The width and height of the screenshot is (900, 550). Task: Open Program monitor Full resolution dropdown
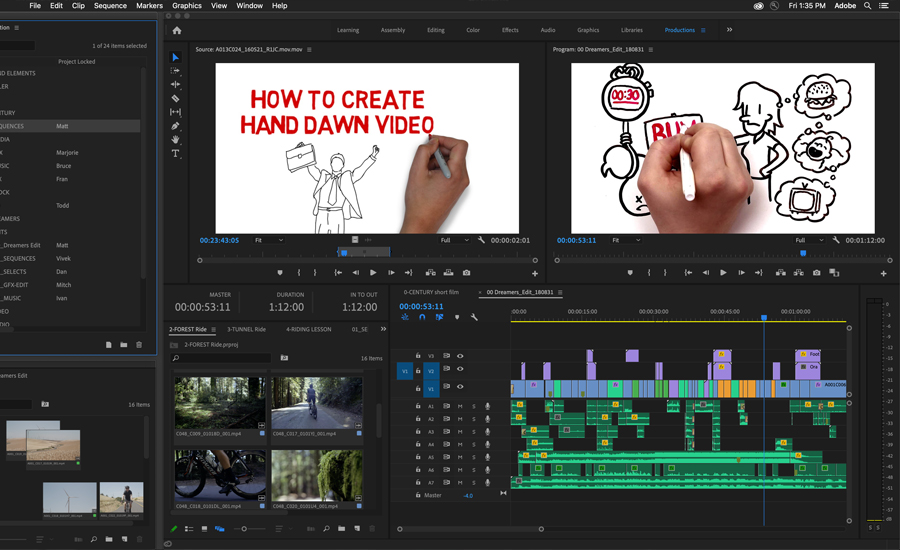click(809, 240)
